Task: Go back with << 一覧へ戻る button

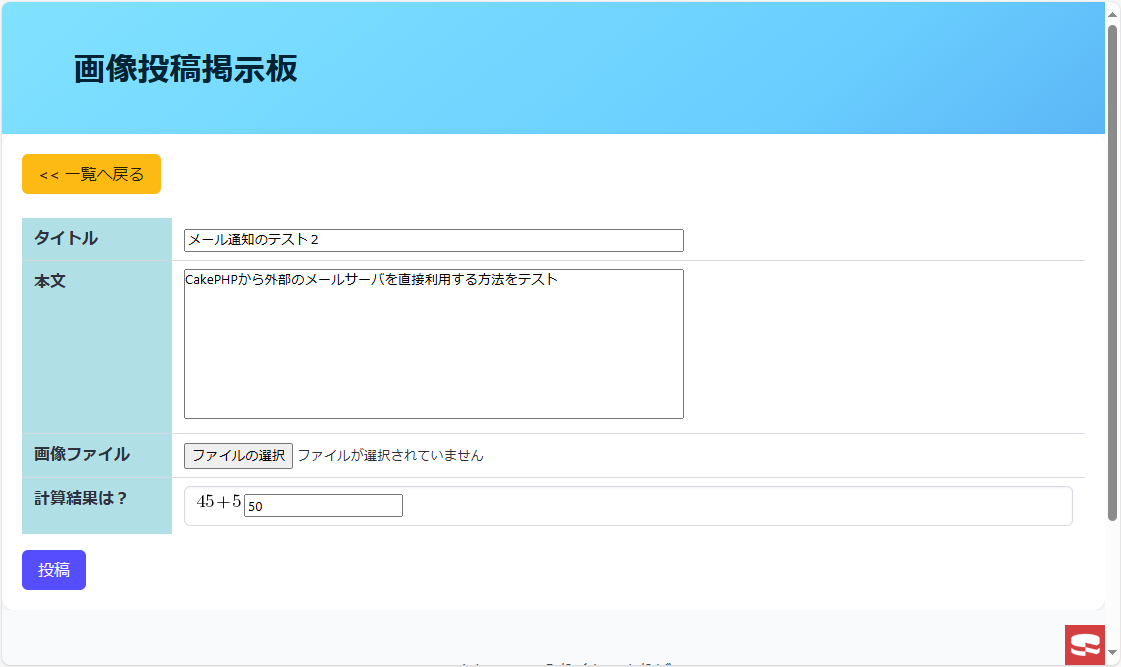Action: [x=91, y=174]
